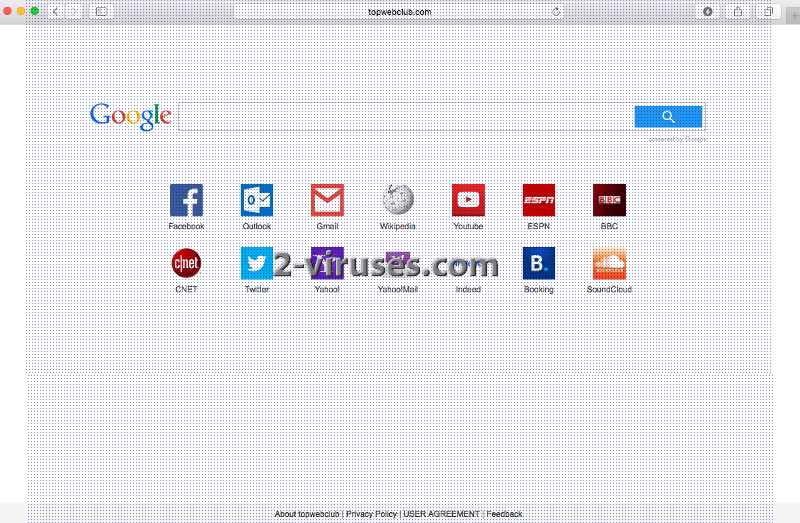Click the Google logo
Screen dimensions: 800x523
pos(131,116)
